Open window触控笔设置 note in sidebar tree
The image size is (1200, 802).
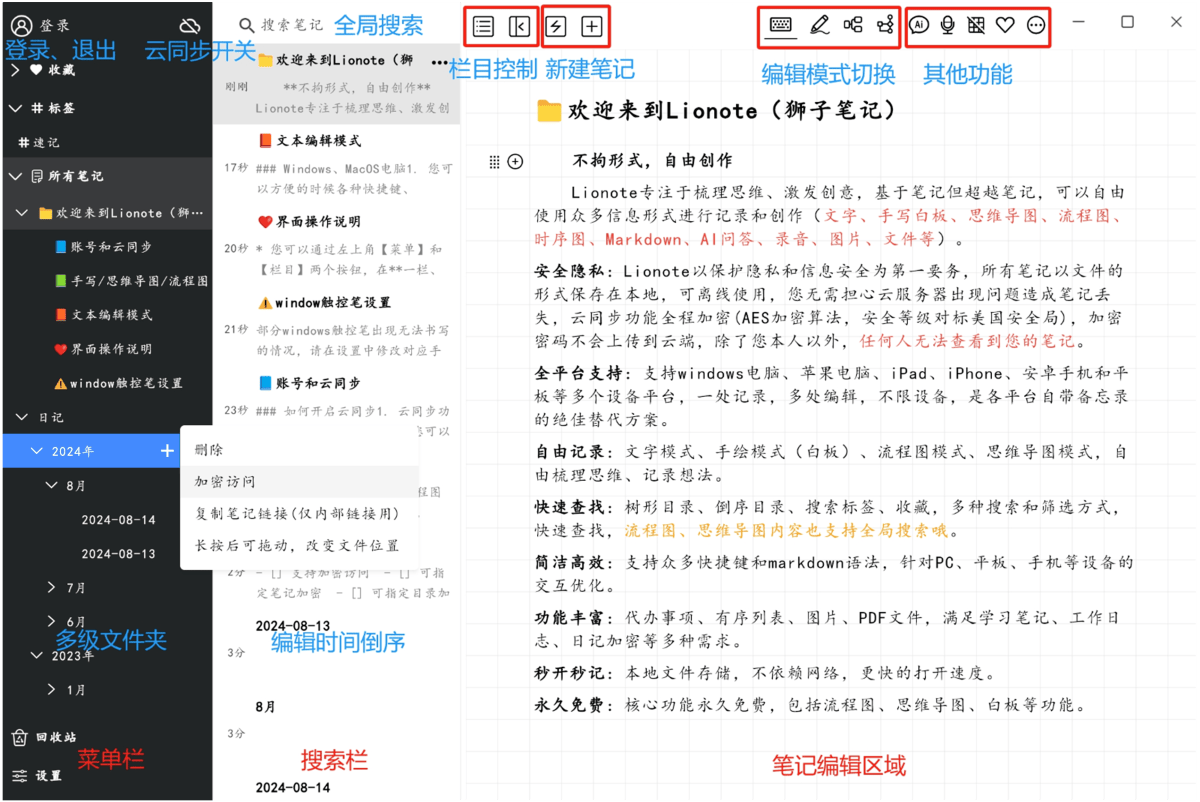118,383
